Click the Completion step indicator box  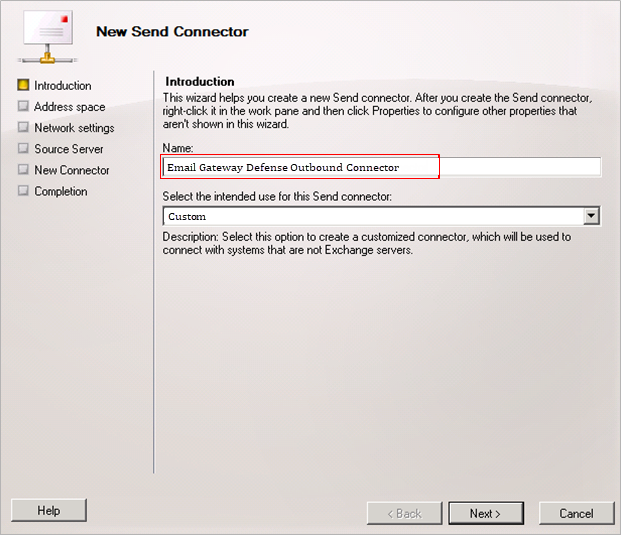23,190
